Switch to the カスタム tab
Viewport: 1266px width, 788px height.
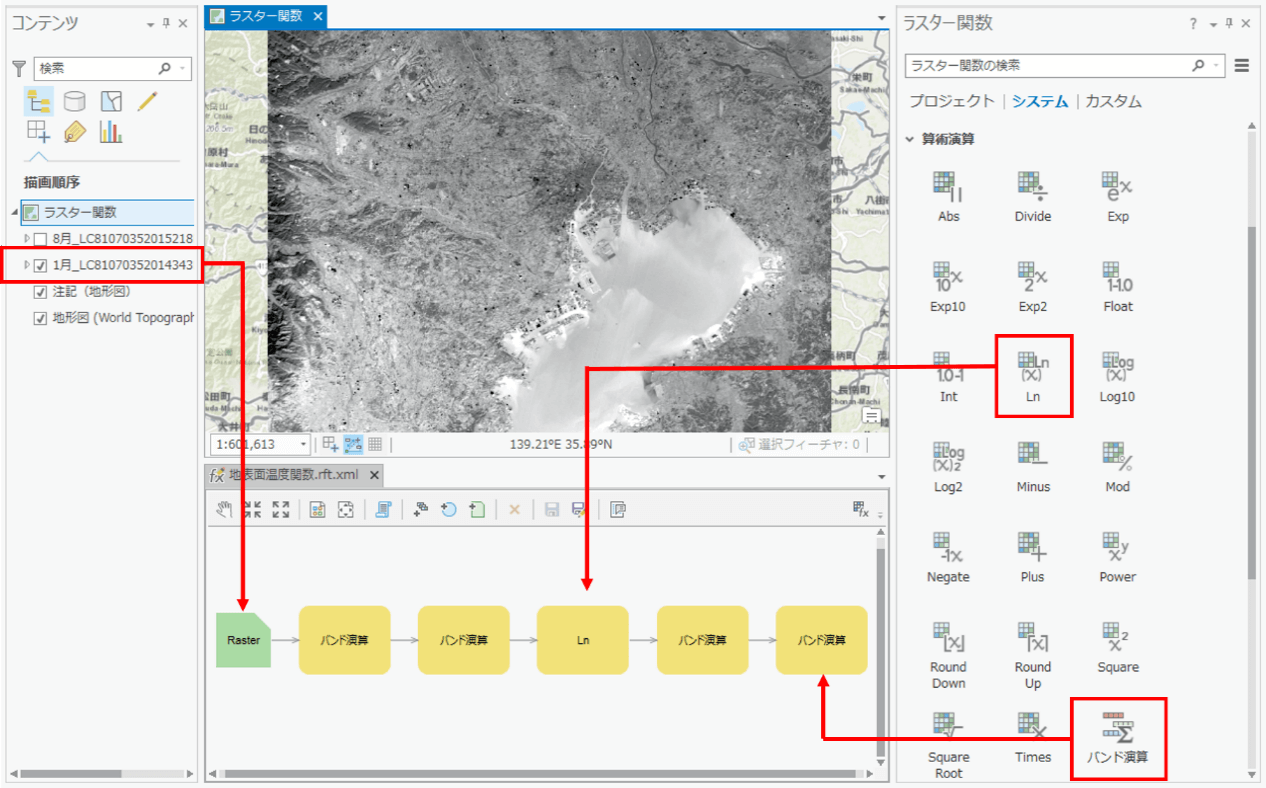(x=1113, y=101)
